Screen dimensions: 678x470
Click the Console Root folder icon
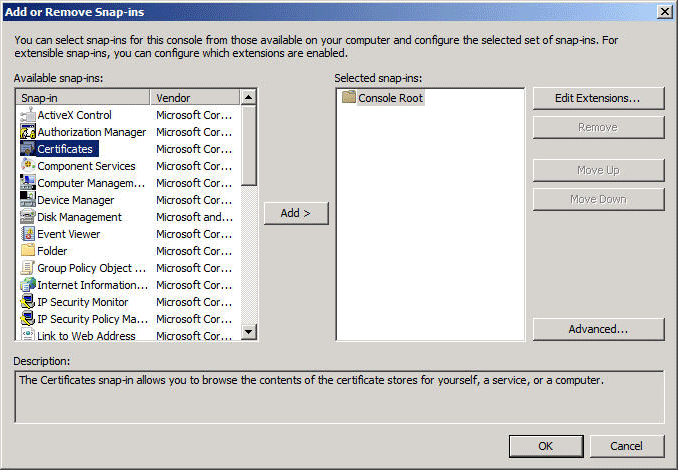coord(349,97)
